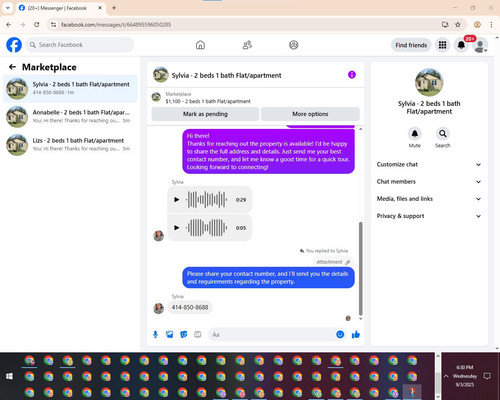The width and height of the screenshot is (500, 400).
Task: Click the chat scroll down arrow
Action: click(360, 319)
